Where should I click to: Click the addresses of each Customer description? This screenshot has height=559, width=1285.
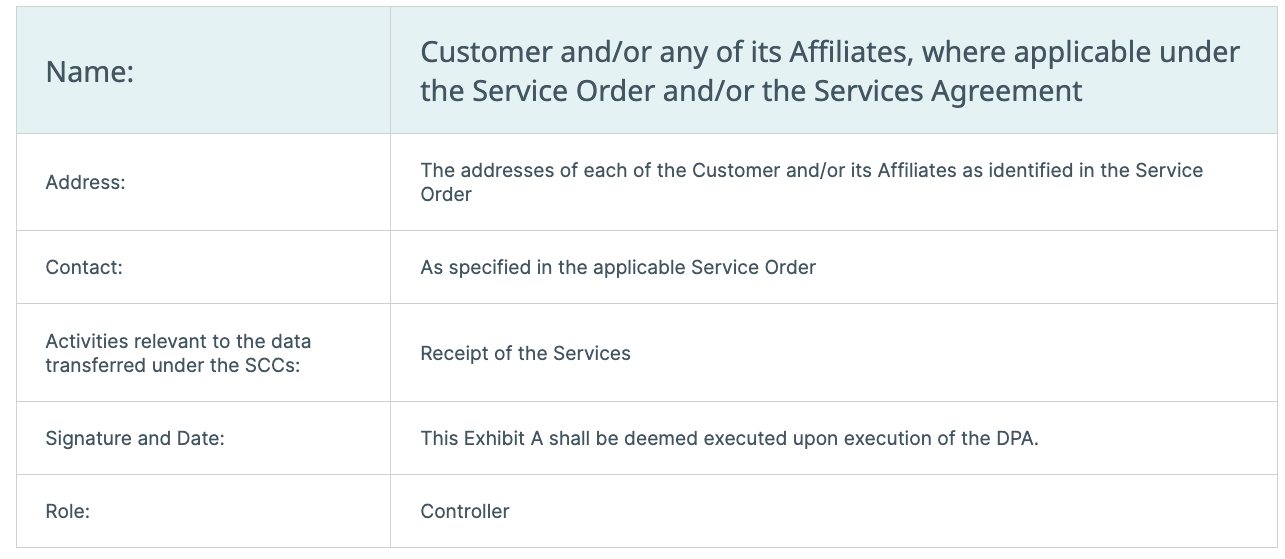pos(811,182)
